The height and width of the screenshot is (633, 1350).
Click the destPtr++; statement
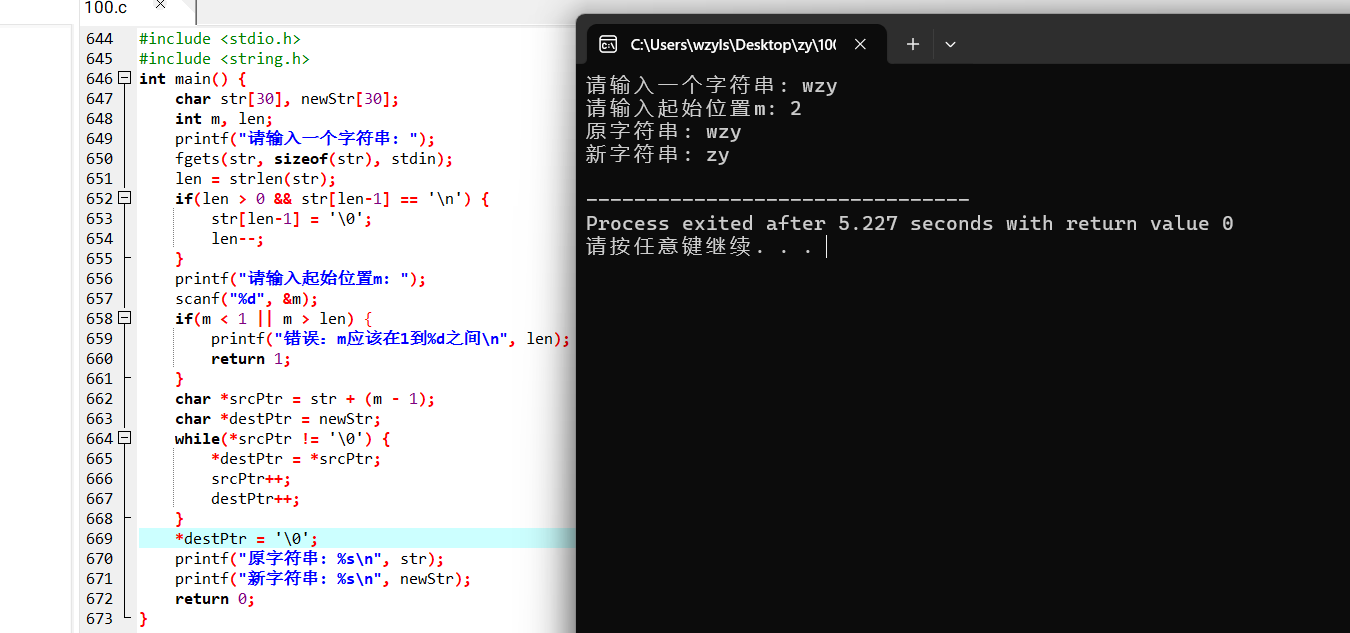tap(255, 498)
